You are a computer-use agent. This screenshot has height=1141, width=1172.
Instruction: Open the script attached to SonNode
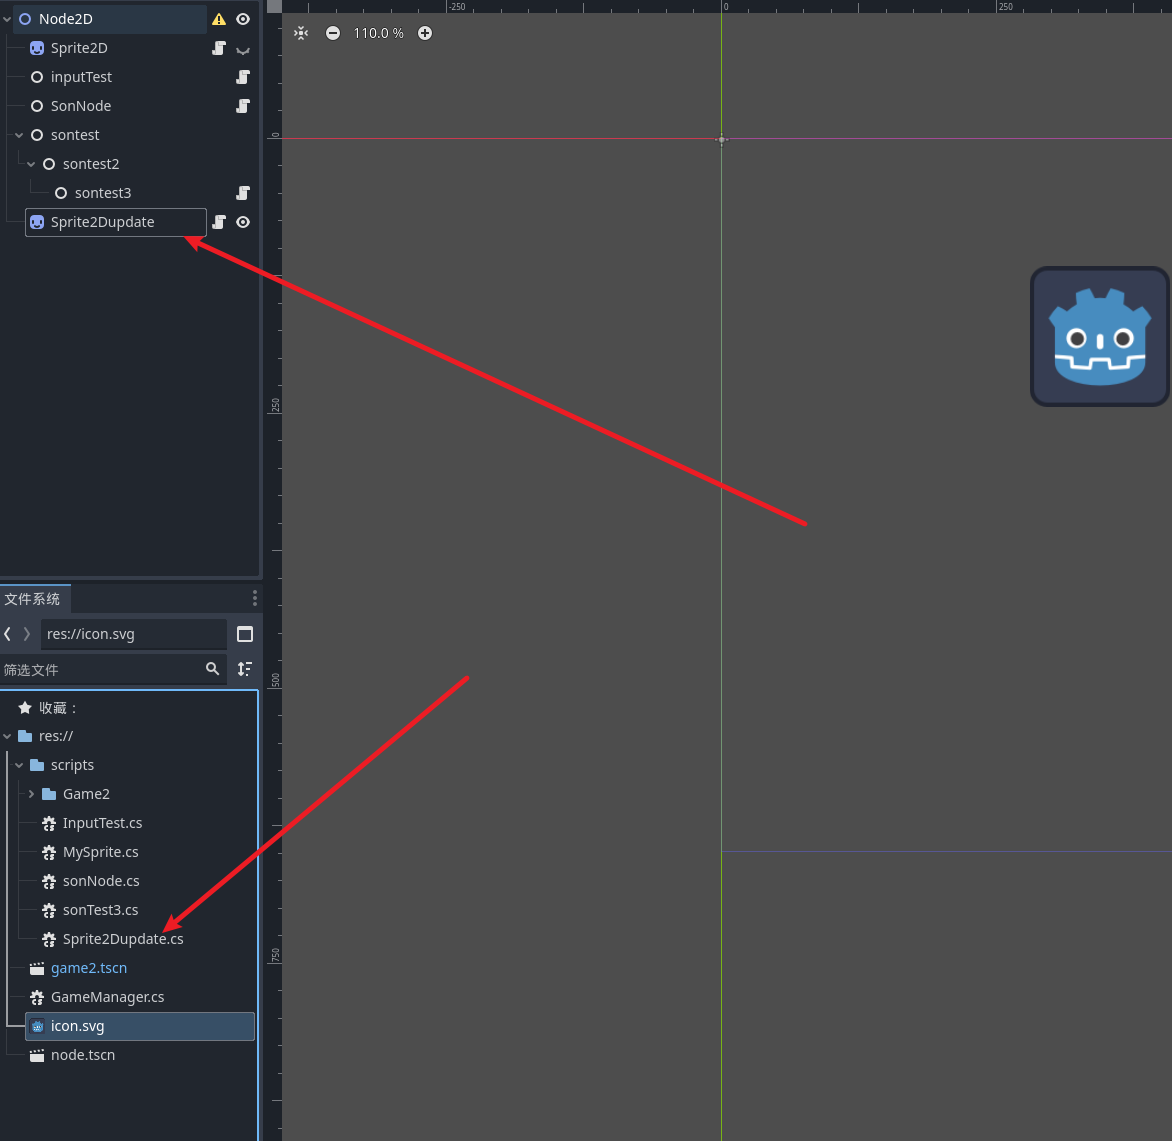coord(243,106)
